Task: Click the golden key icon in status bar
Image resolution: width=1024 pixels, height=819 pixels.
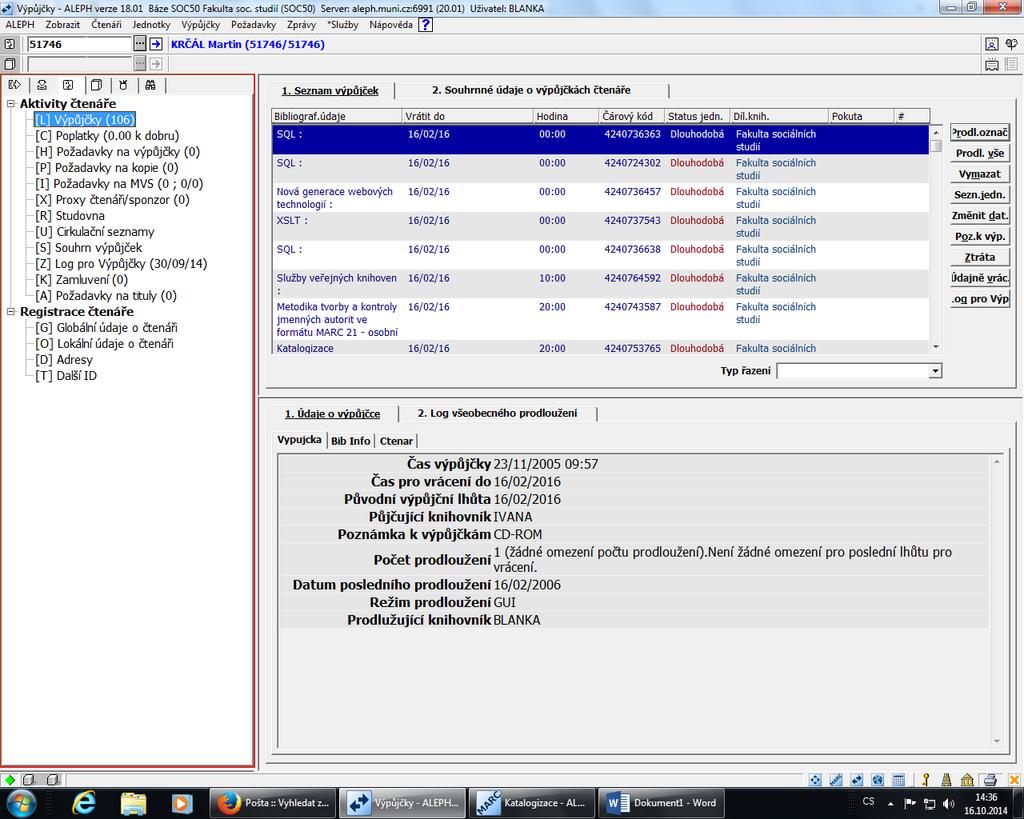Action: pos(925,780)
